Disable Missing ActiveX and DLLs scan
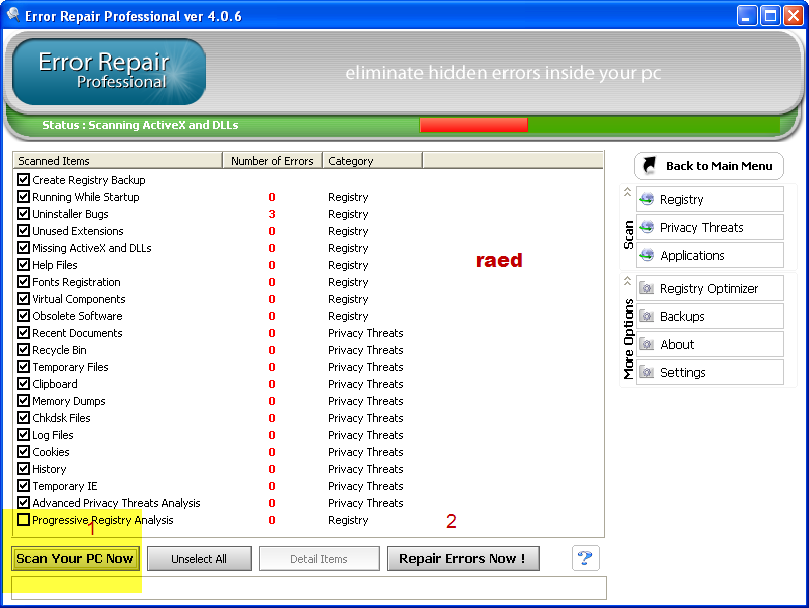The image size is (809, 608). [x=23, y=248]
